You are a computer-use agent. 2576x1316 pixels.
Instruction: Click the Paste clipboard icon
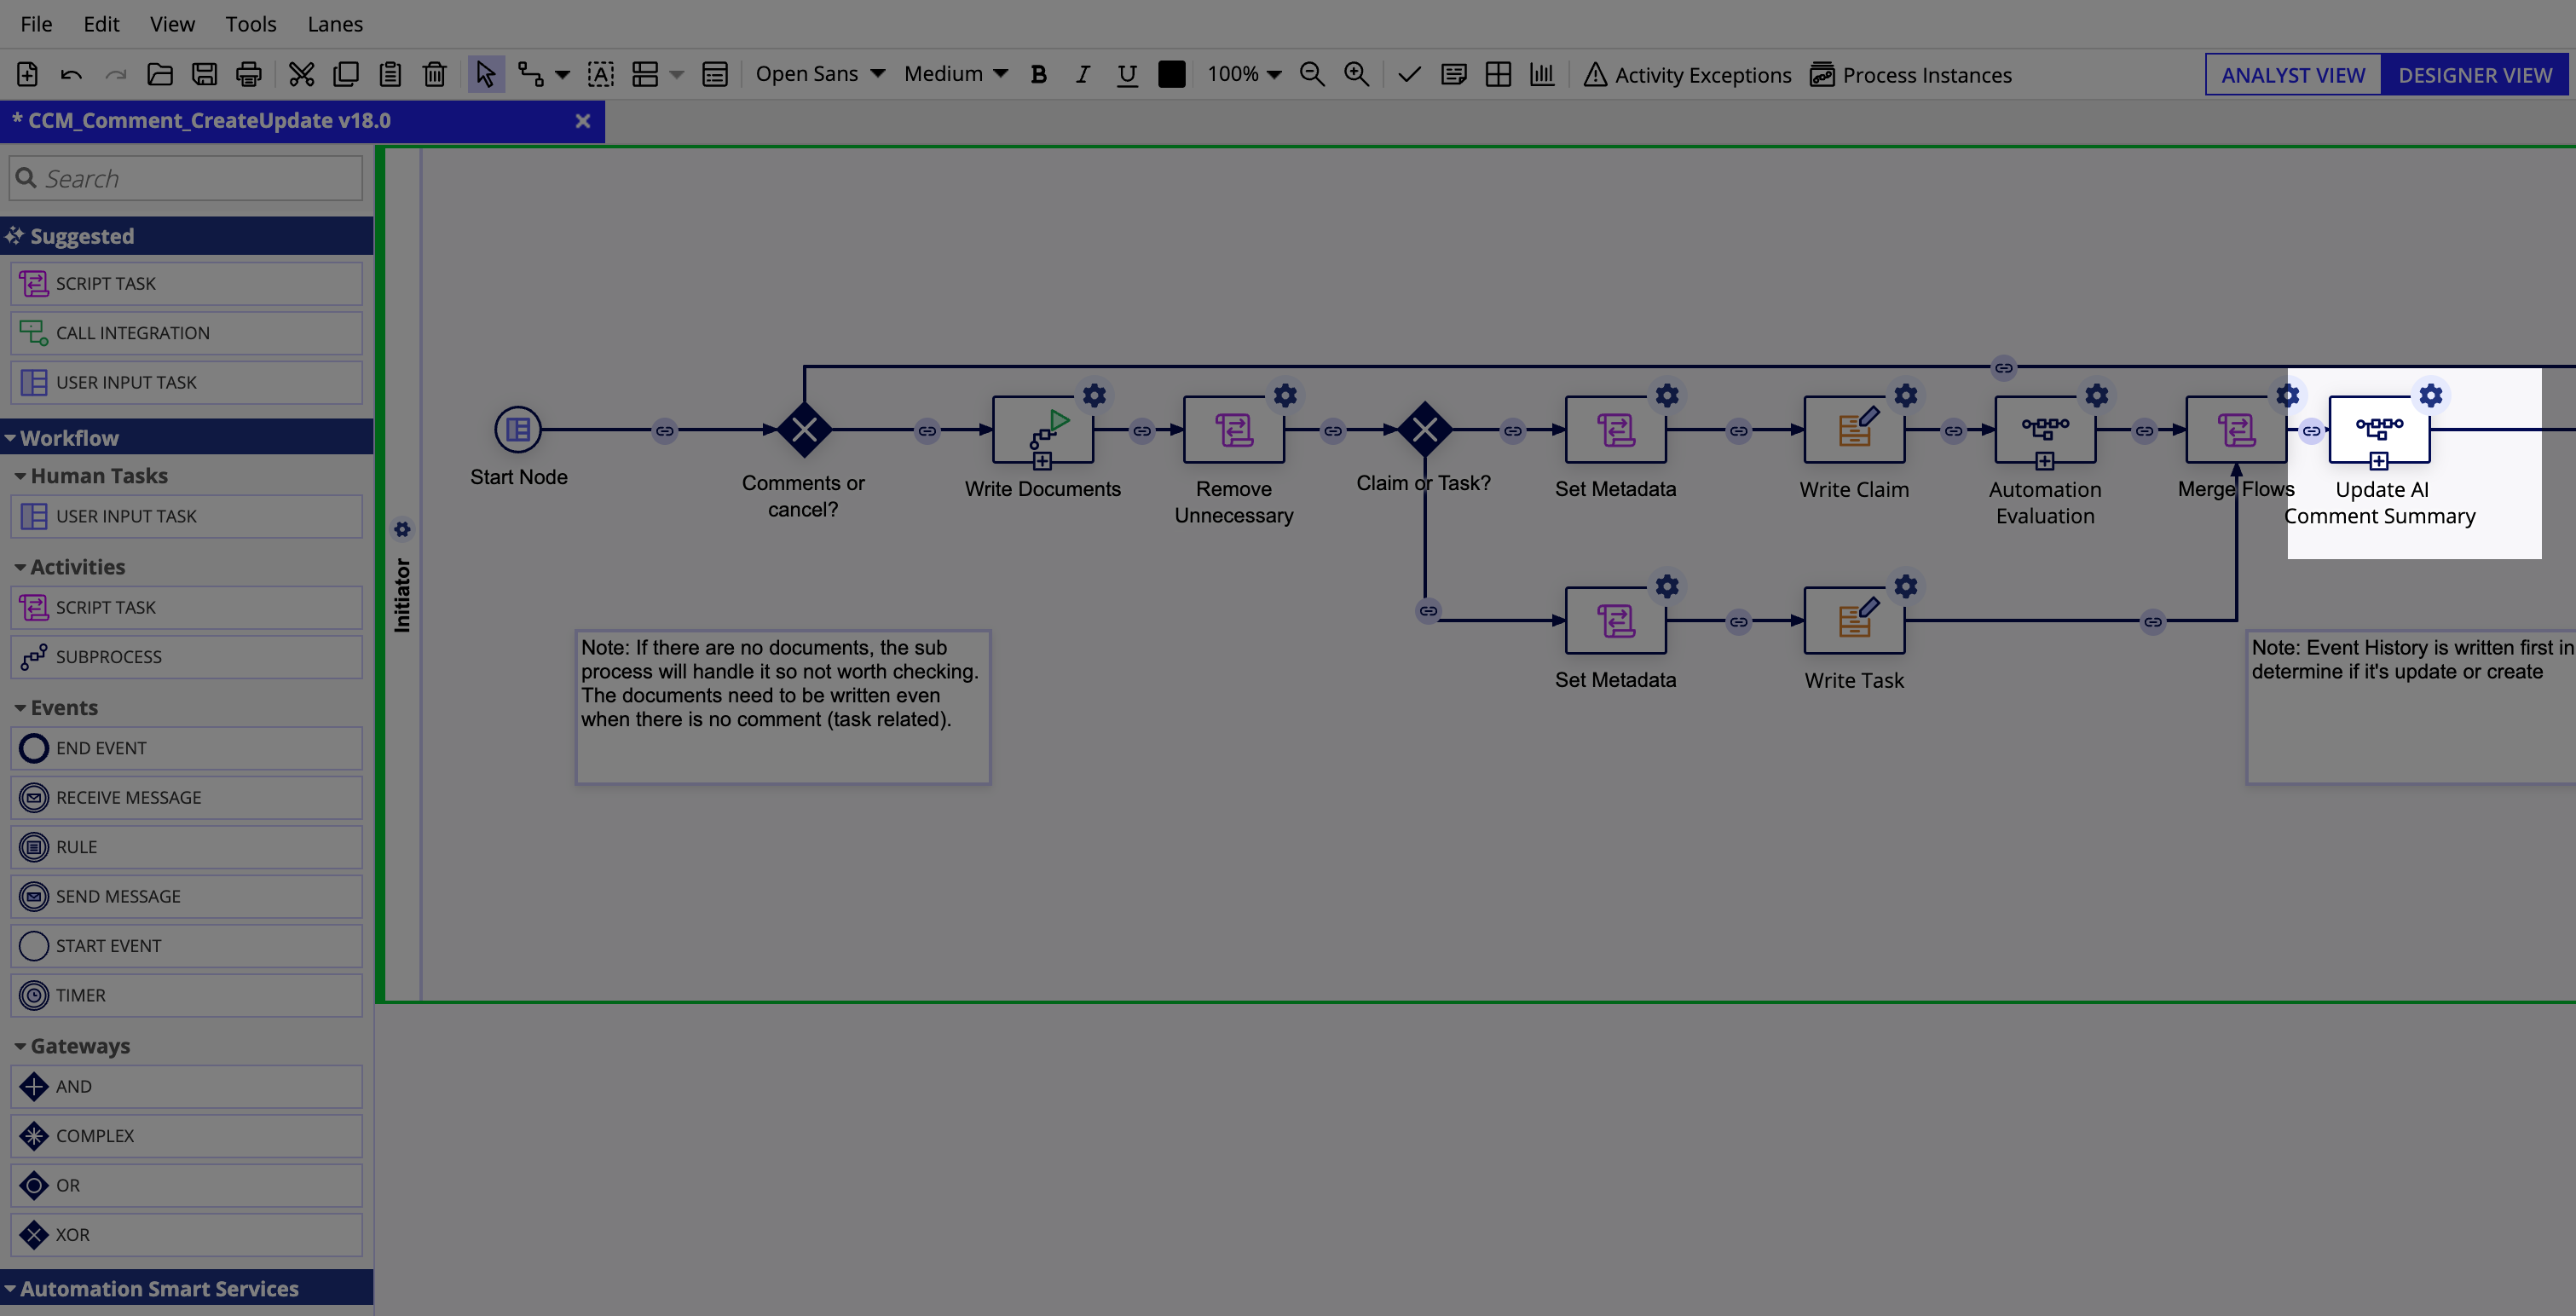390,74
